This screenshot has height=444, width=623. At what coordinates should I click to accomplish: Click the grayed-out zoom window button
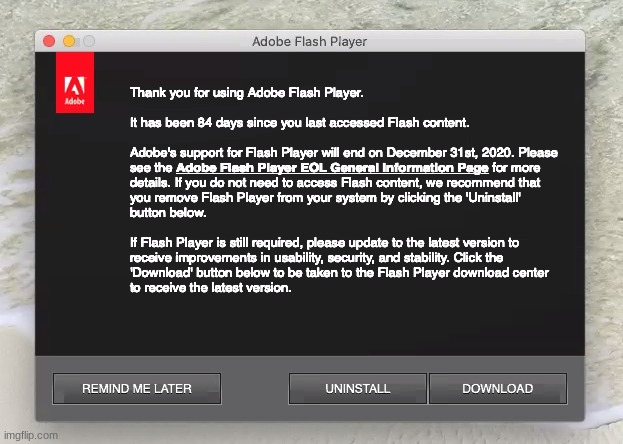pyautogui.click(x=88, y=41)
